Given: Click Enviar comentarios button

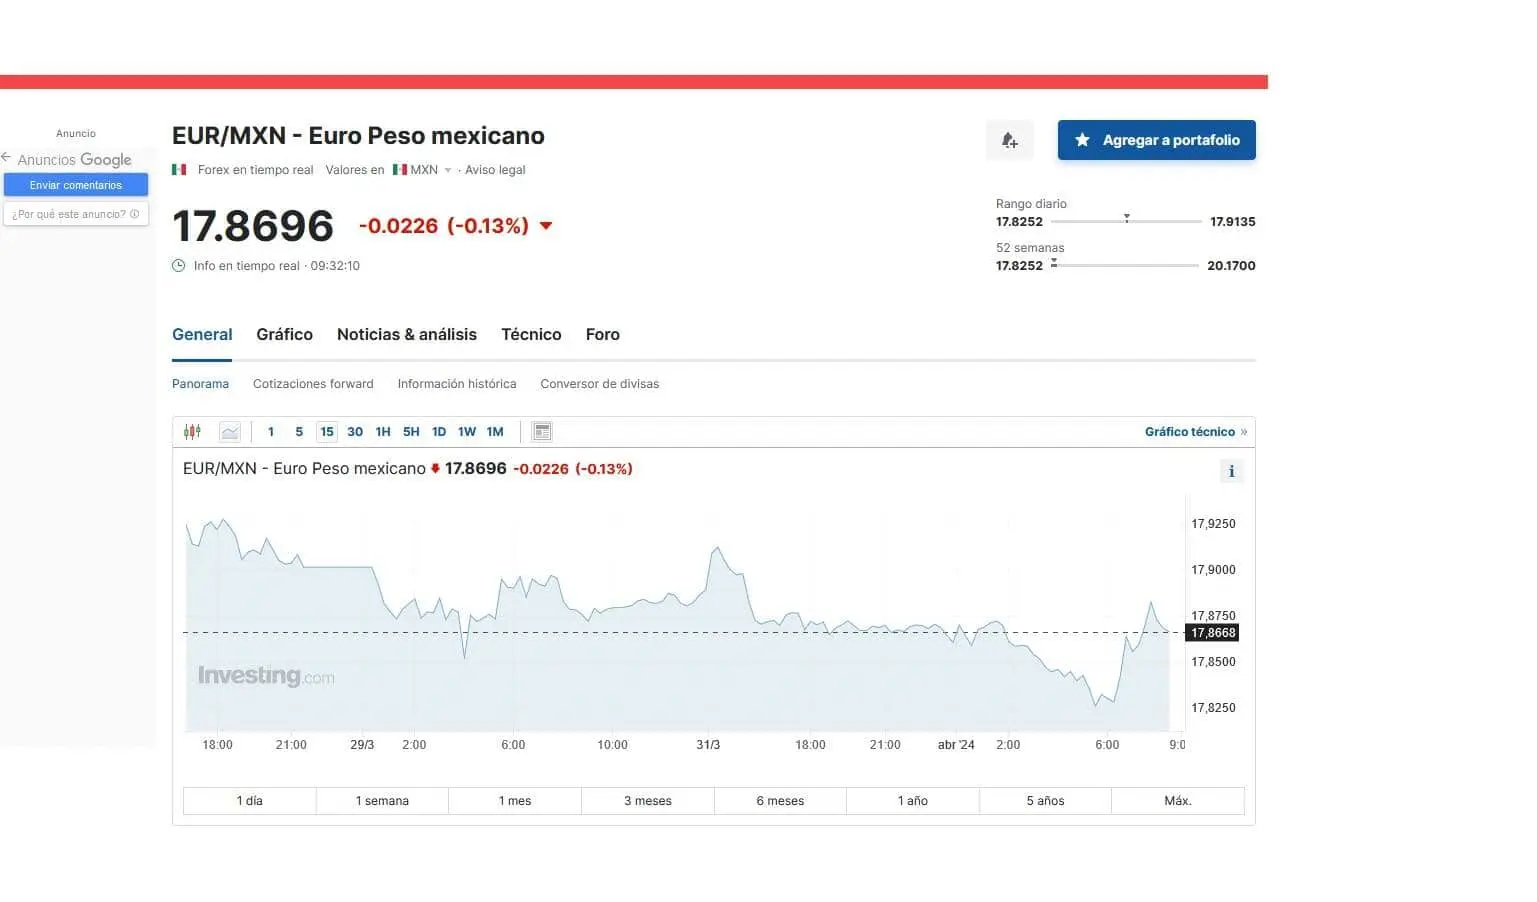Looking at the screenshot, I should (x=76, y=185).
